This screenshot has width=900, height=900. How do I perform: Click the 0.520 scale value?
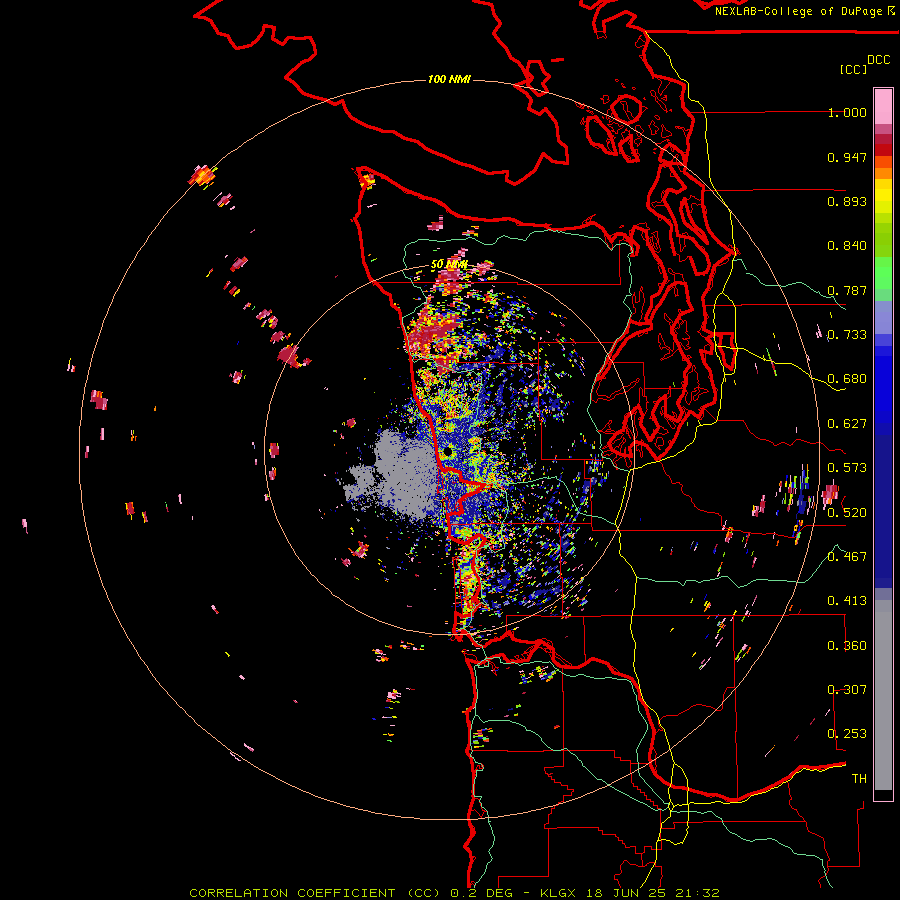pos(847,512)
